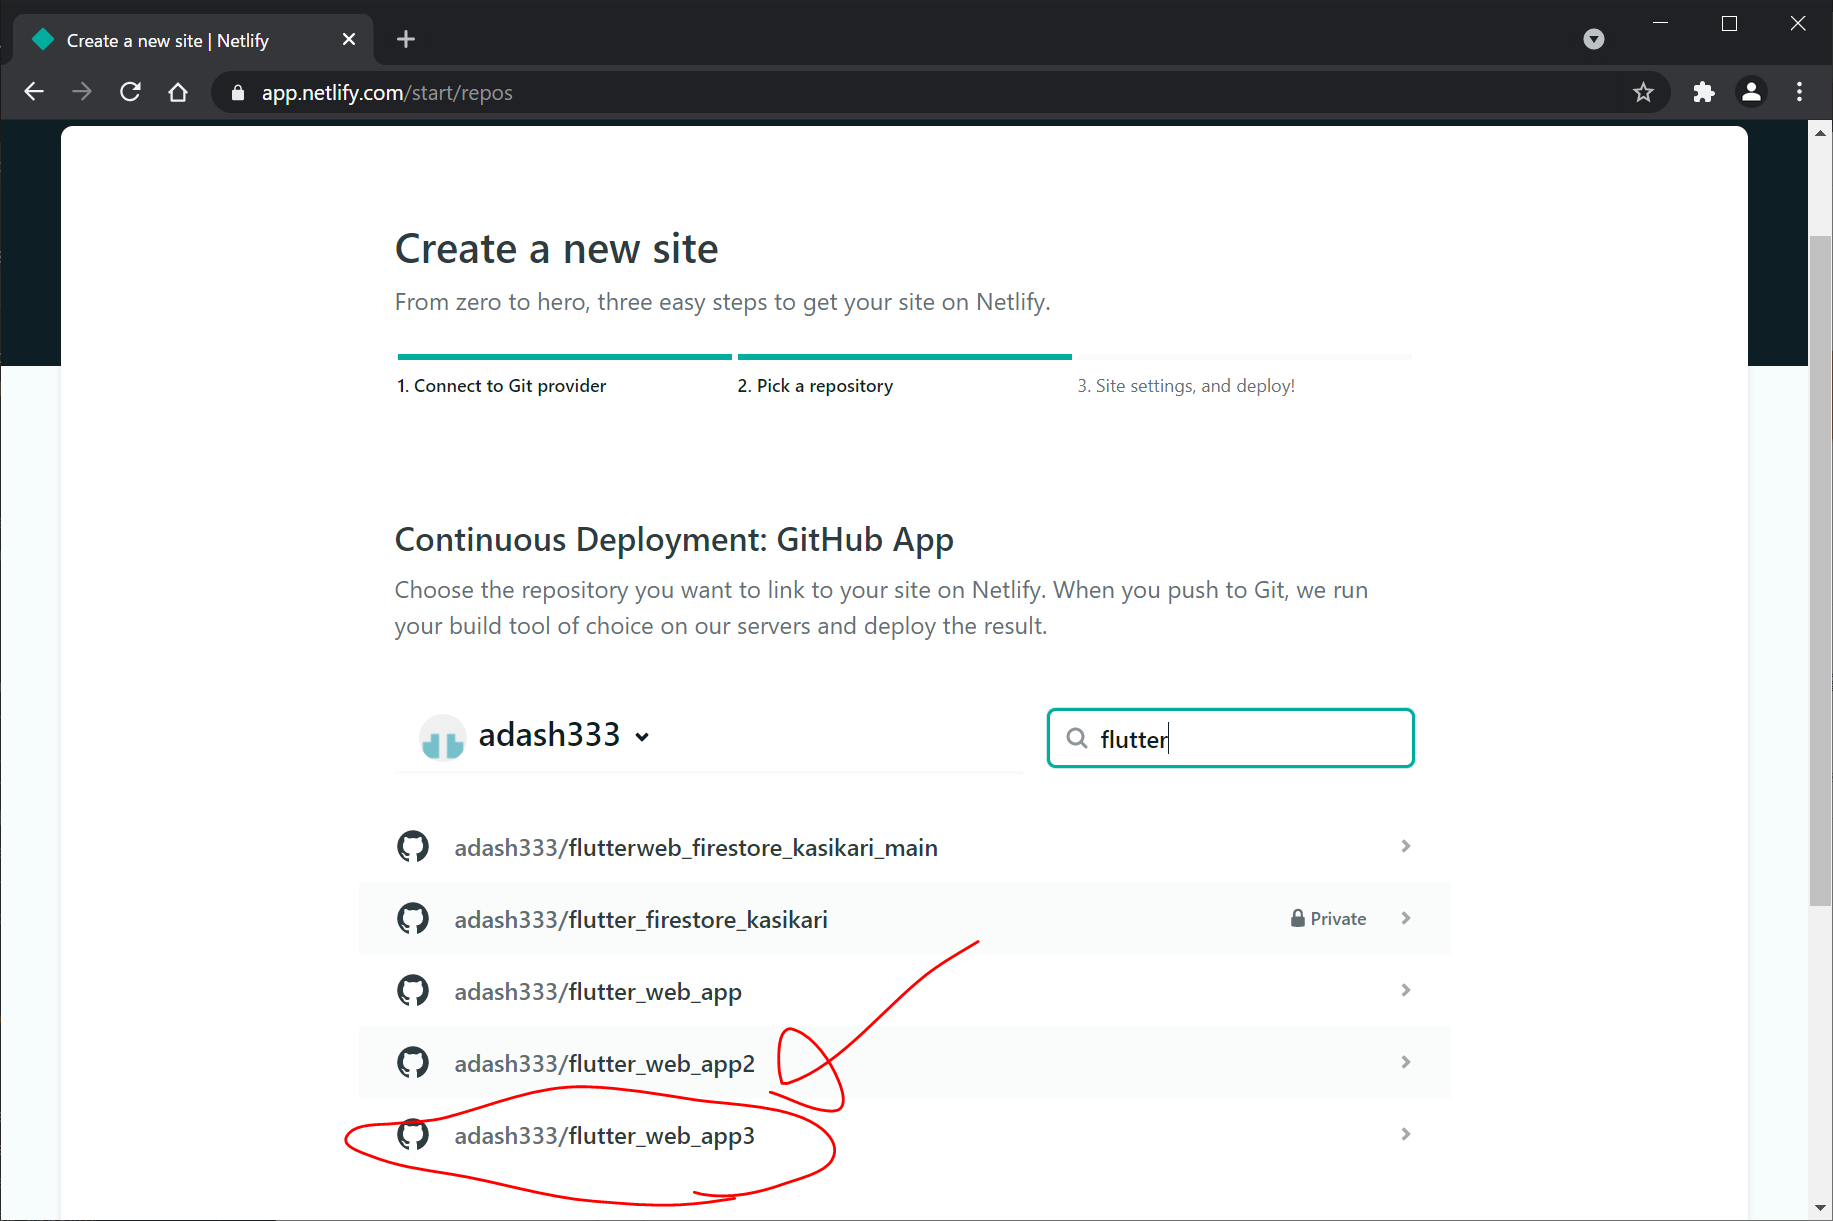1833x1221 pixels.
Task: Open the tab search dropdown circle
Action: (x=1594, y=39)
